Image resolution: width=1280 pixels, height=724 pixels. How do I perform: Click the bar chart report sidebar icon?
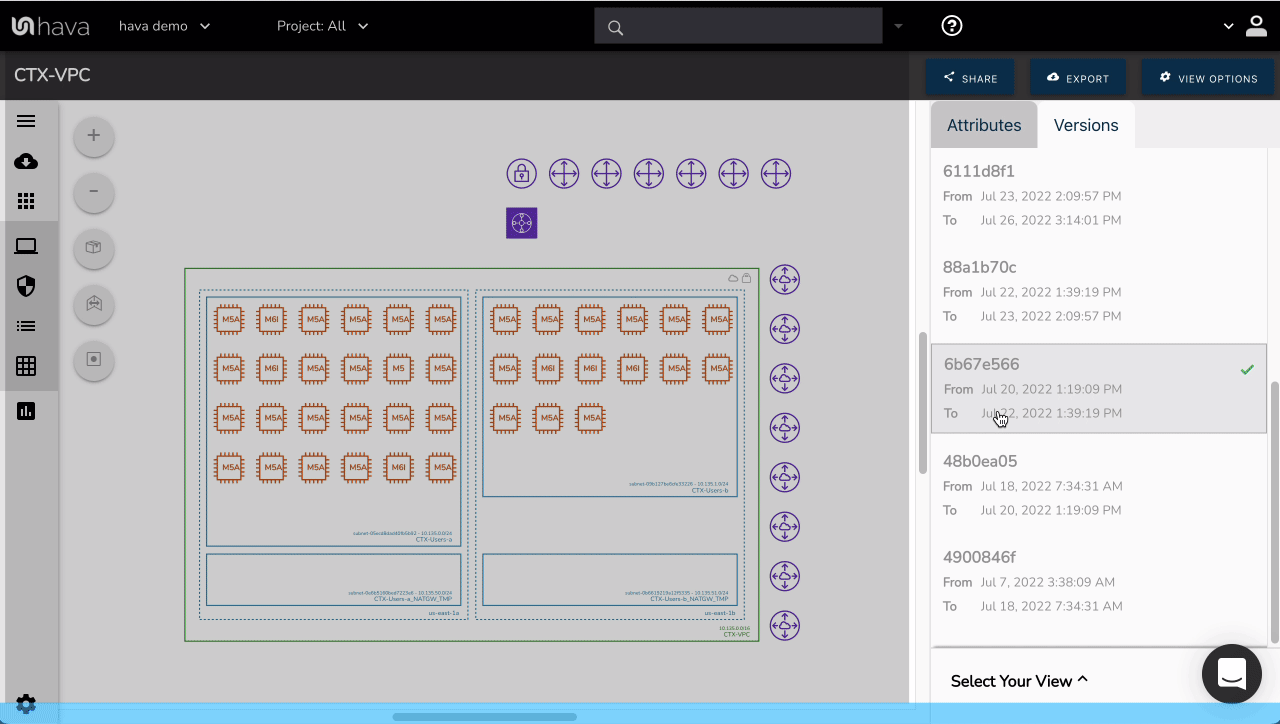[x=26, y=411]
